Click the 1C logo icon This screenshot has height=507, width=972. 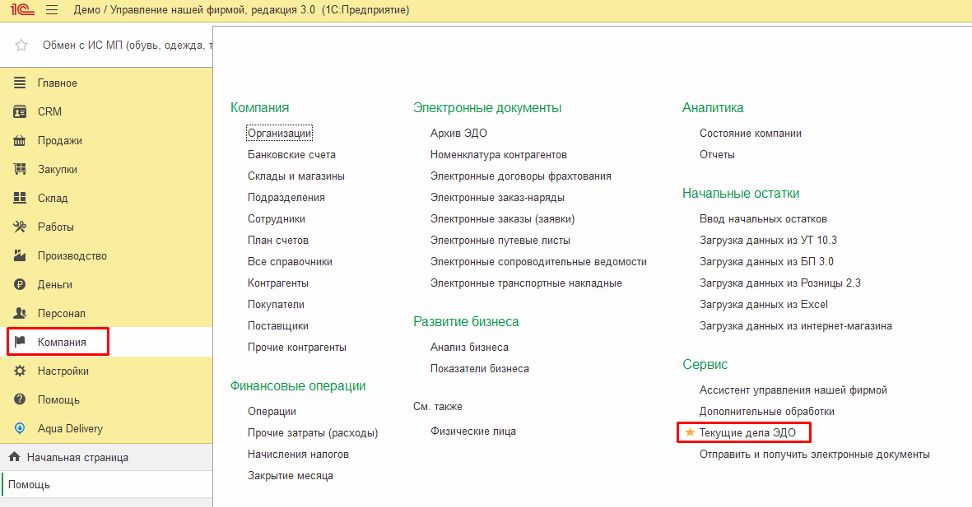(x=22, y=10)
